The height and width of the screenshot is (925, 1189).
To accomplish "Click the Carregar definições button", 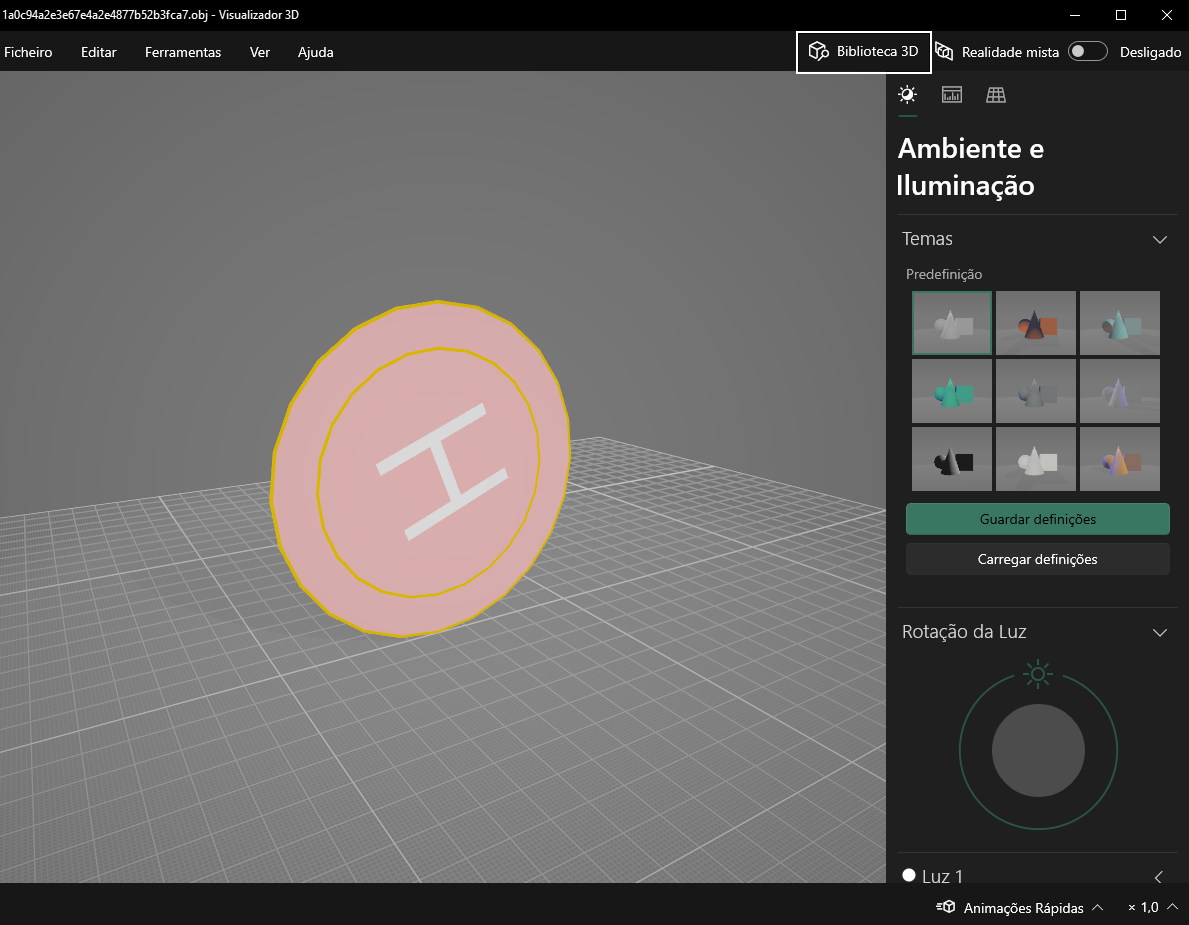I will tap(1037, 559).
